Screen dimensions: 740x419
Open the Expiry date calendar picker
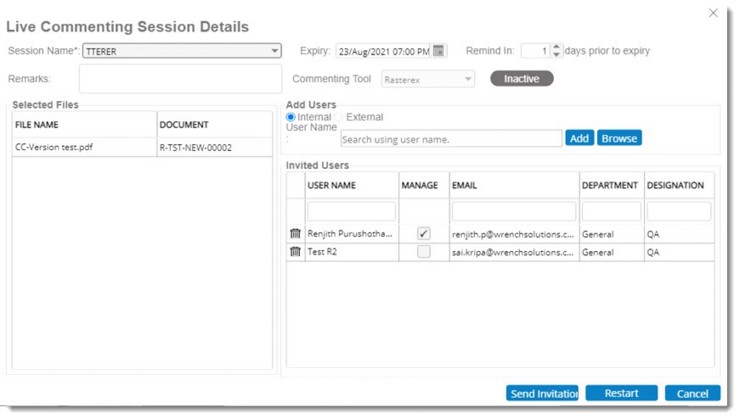click(x=439, y=51)
